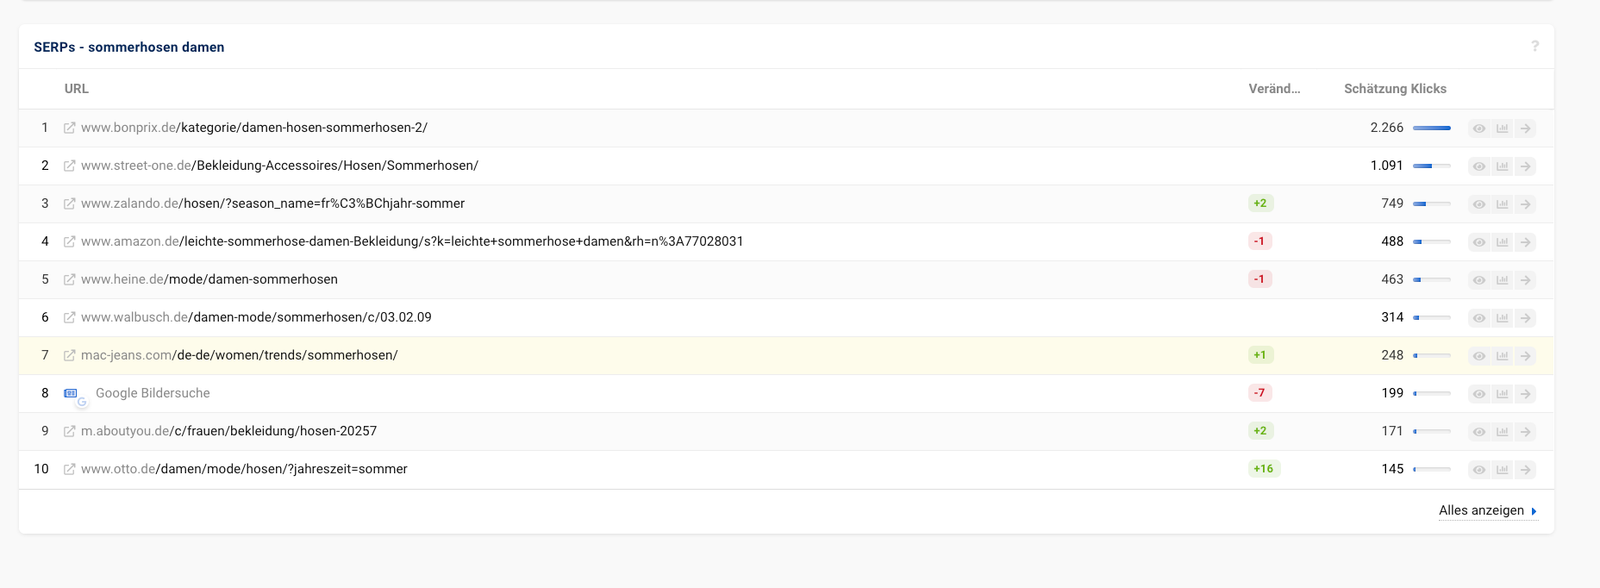This screenshot has height=588, width=1600.
Task: Click the +16 change badge for otto.de
Action: point(1264,469)
